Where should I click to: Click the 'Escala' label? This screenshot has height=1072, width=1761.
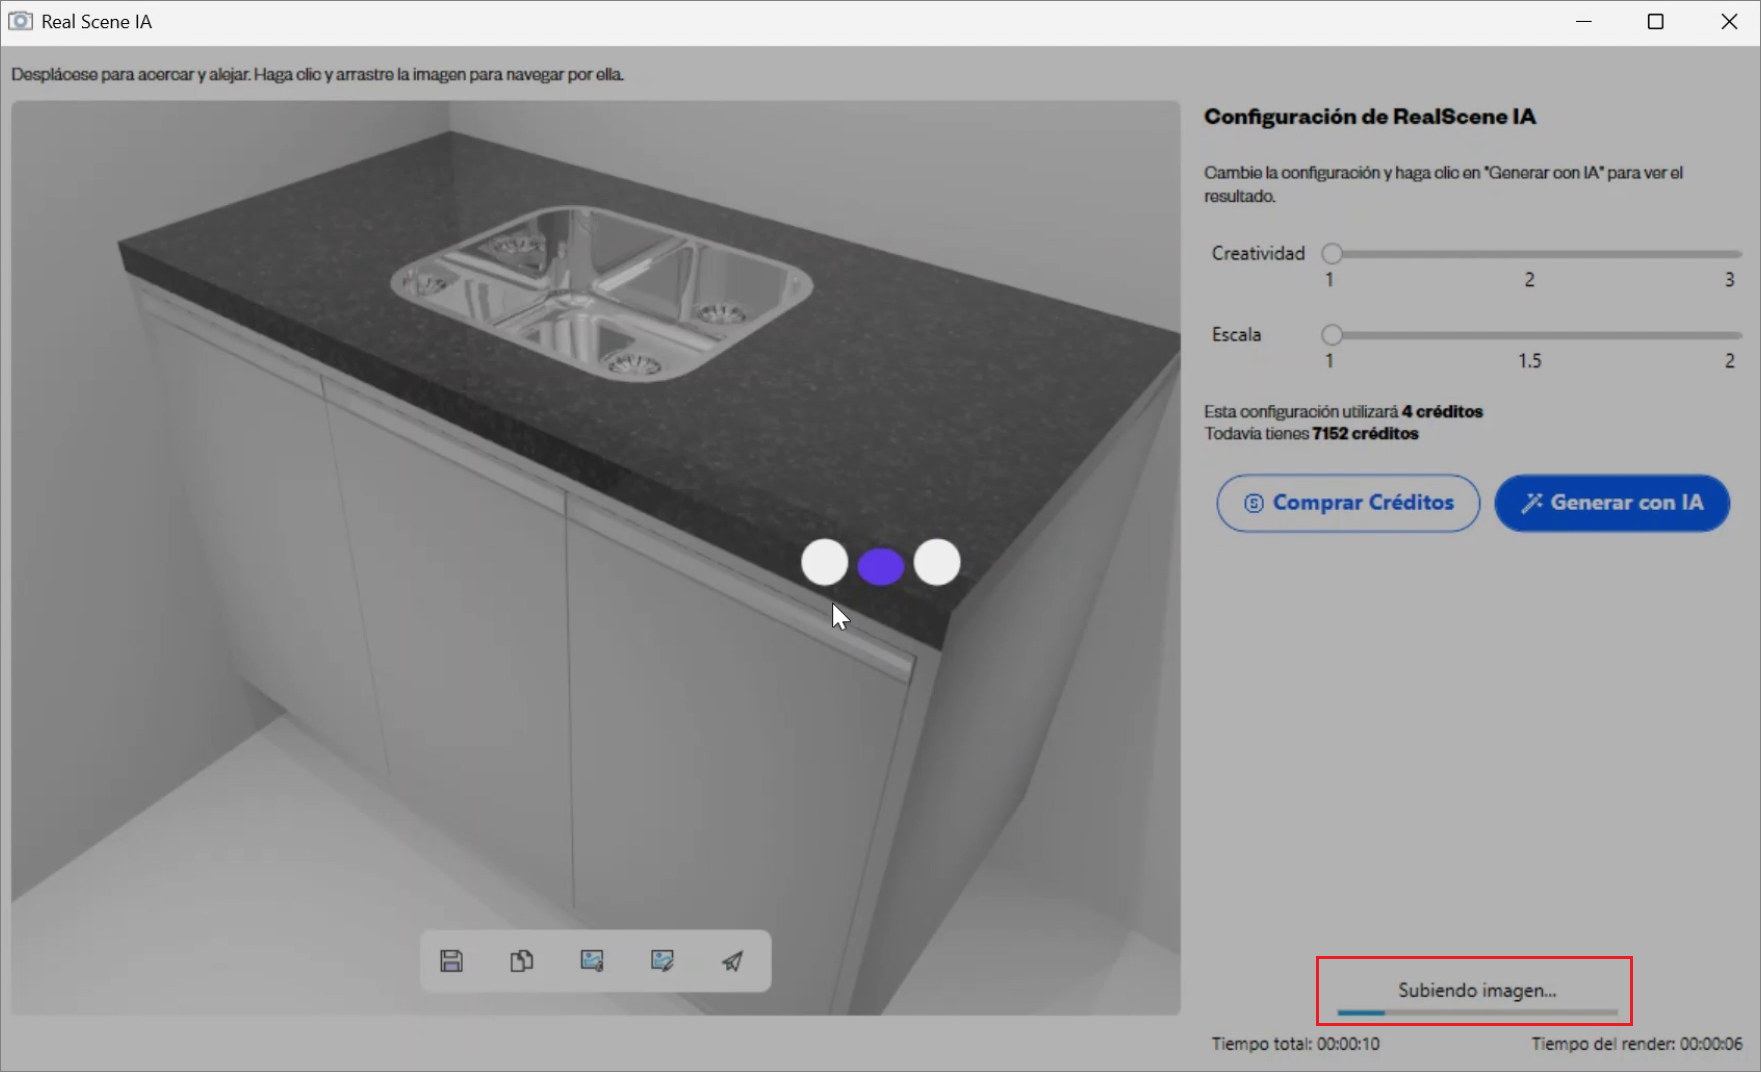pos(1236,335)
